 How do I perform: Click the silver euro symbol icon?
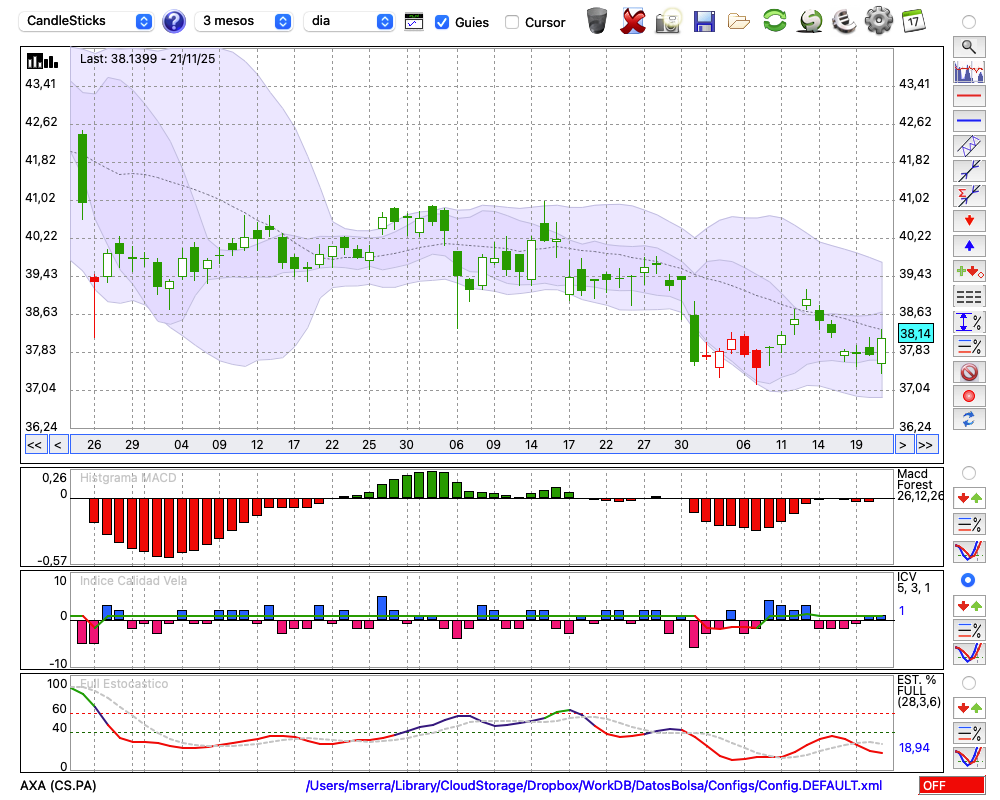844,21
